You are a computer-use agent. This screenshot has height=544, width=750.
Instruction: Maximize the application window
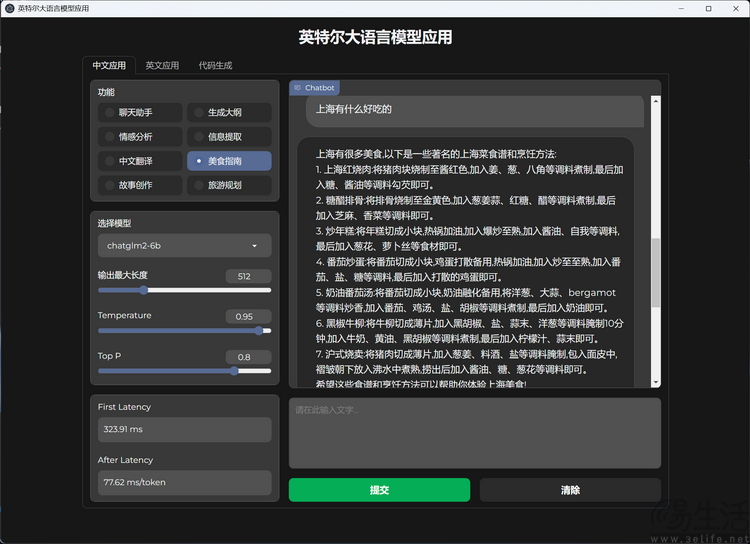coord(708,9)
